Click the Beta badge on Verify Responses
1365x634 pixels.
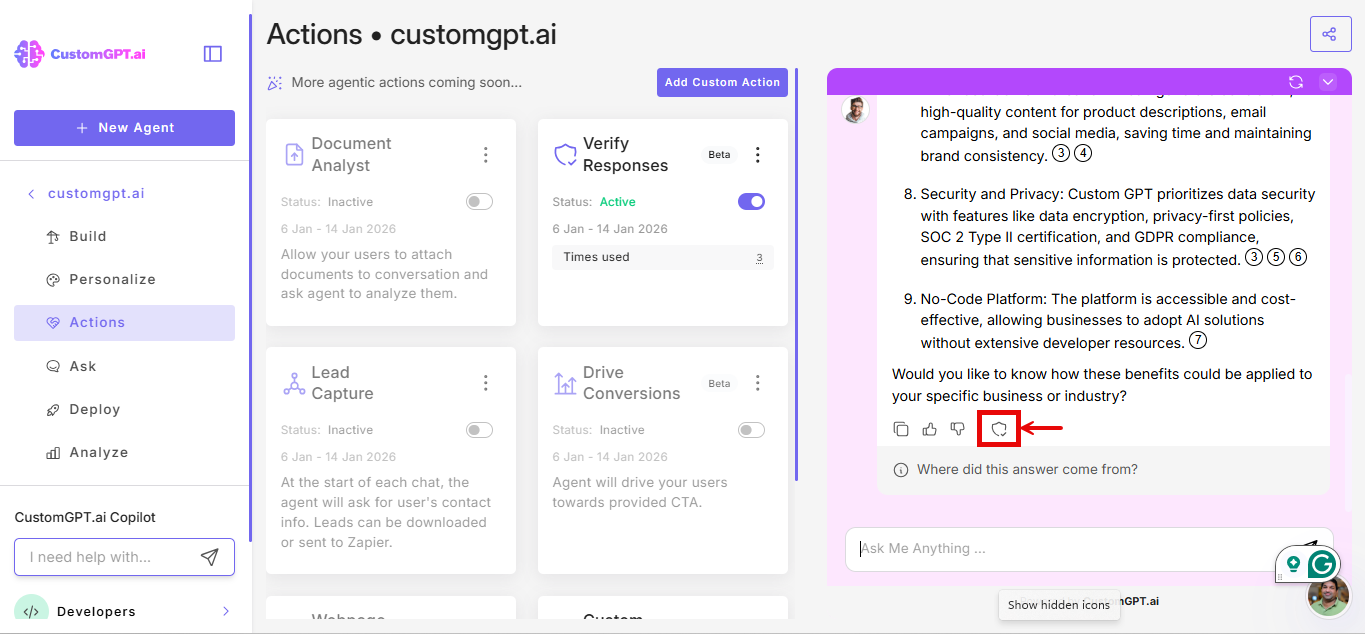(719, 155)
